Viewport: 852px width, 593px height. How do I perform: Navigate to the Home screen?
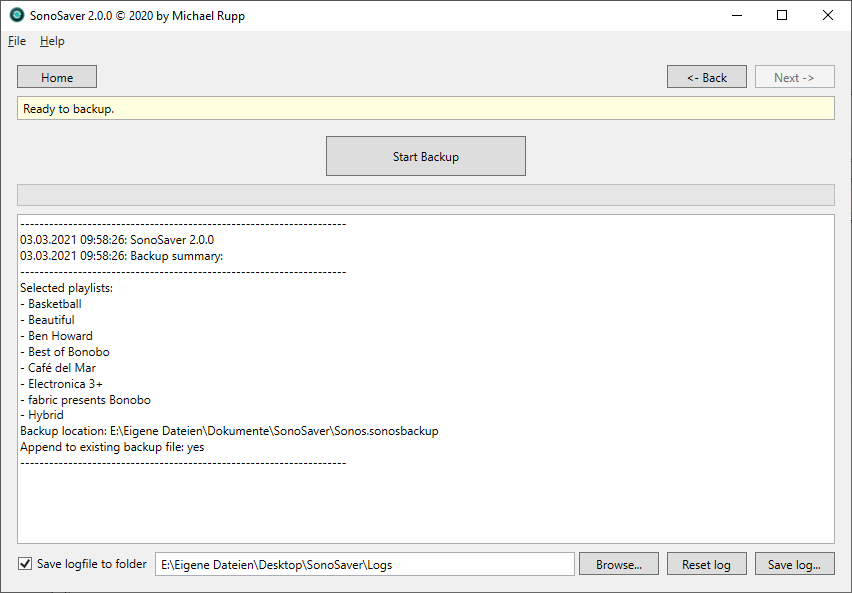56,76
